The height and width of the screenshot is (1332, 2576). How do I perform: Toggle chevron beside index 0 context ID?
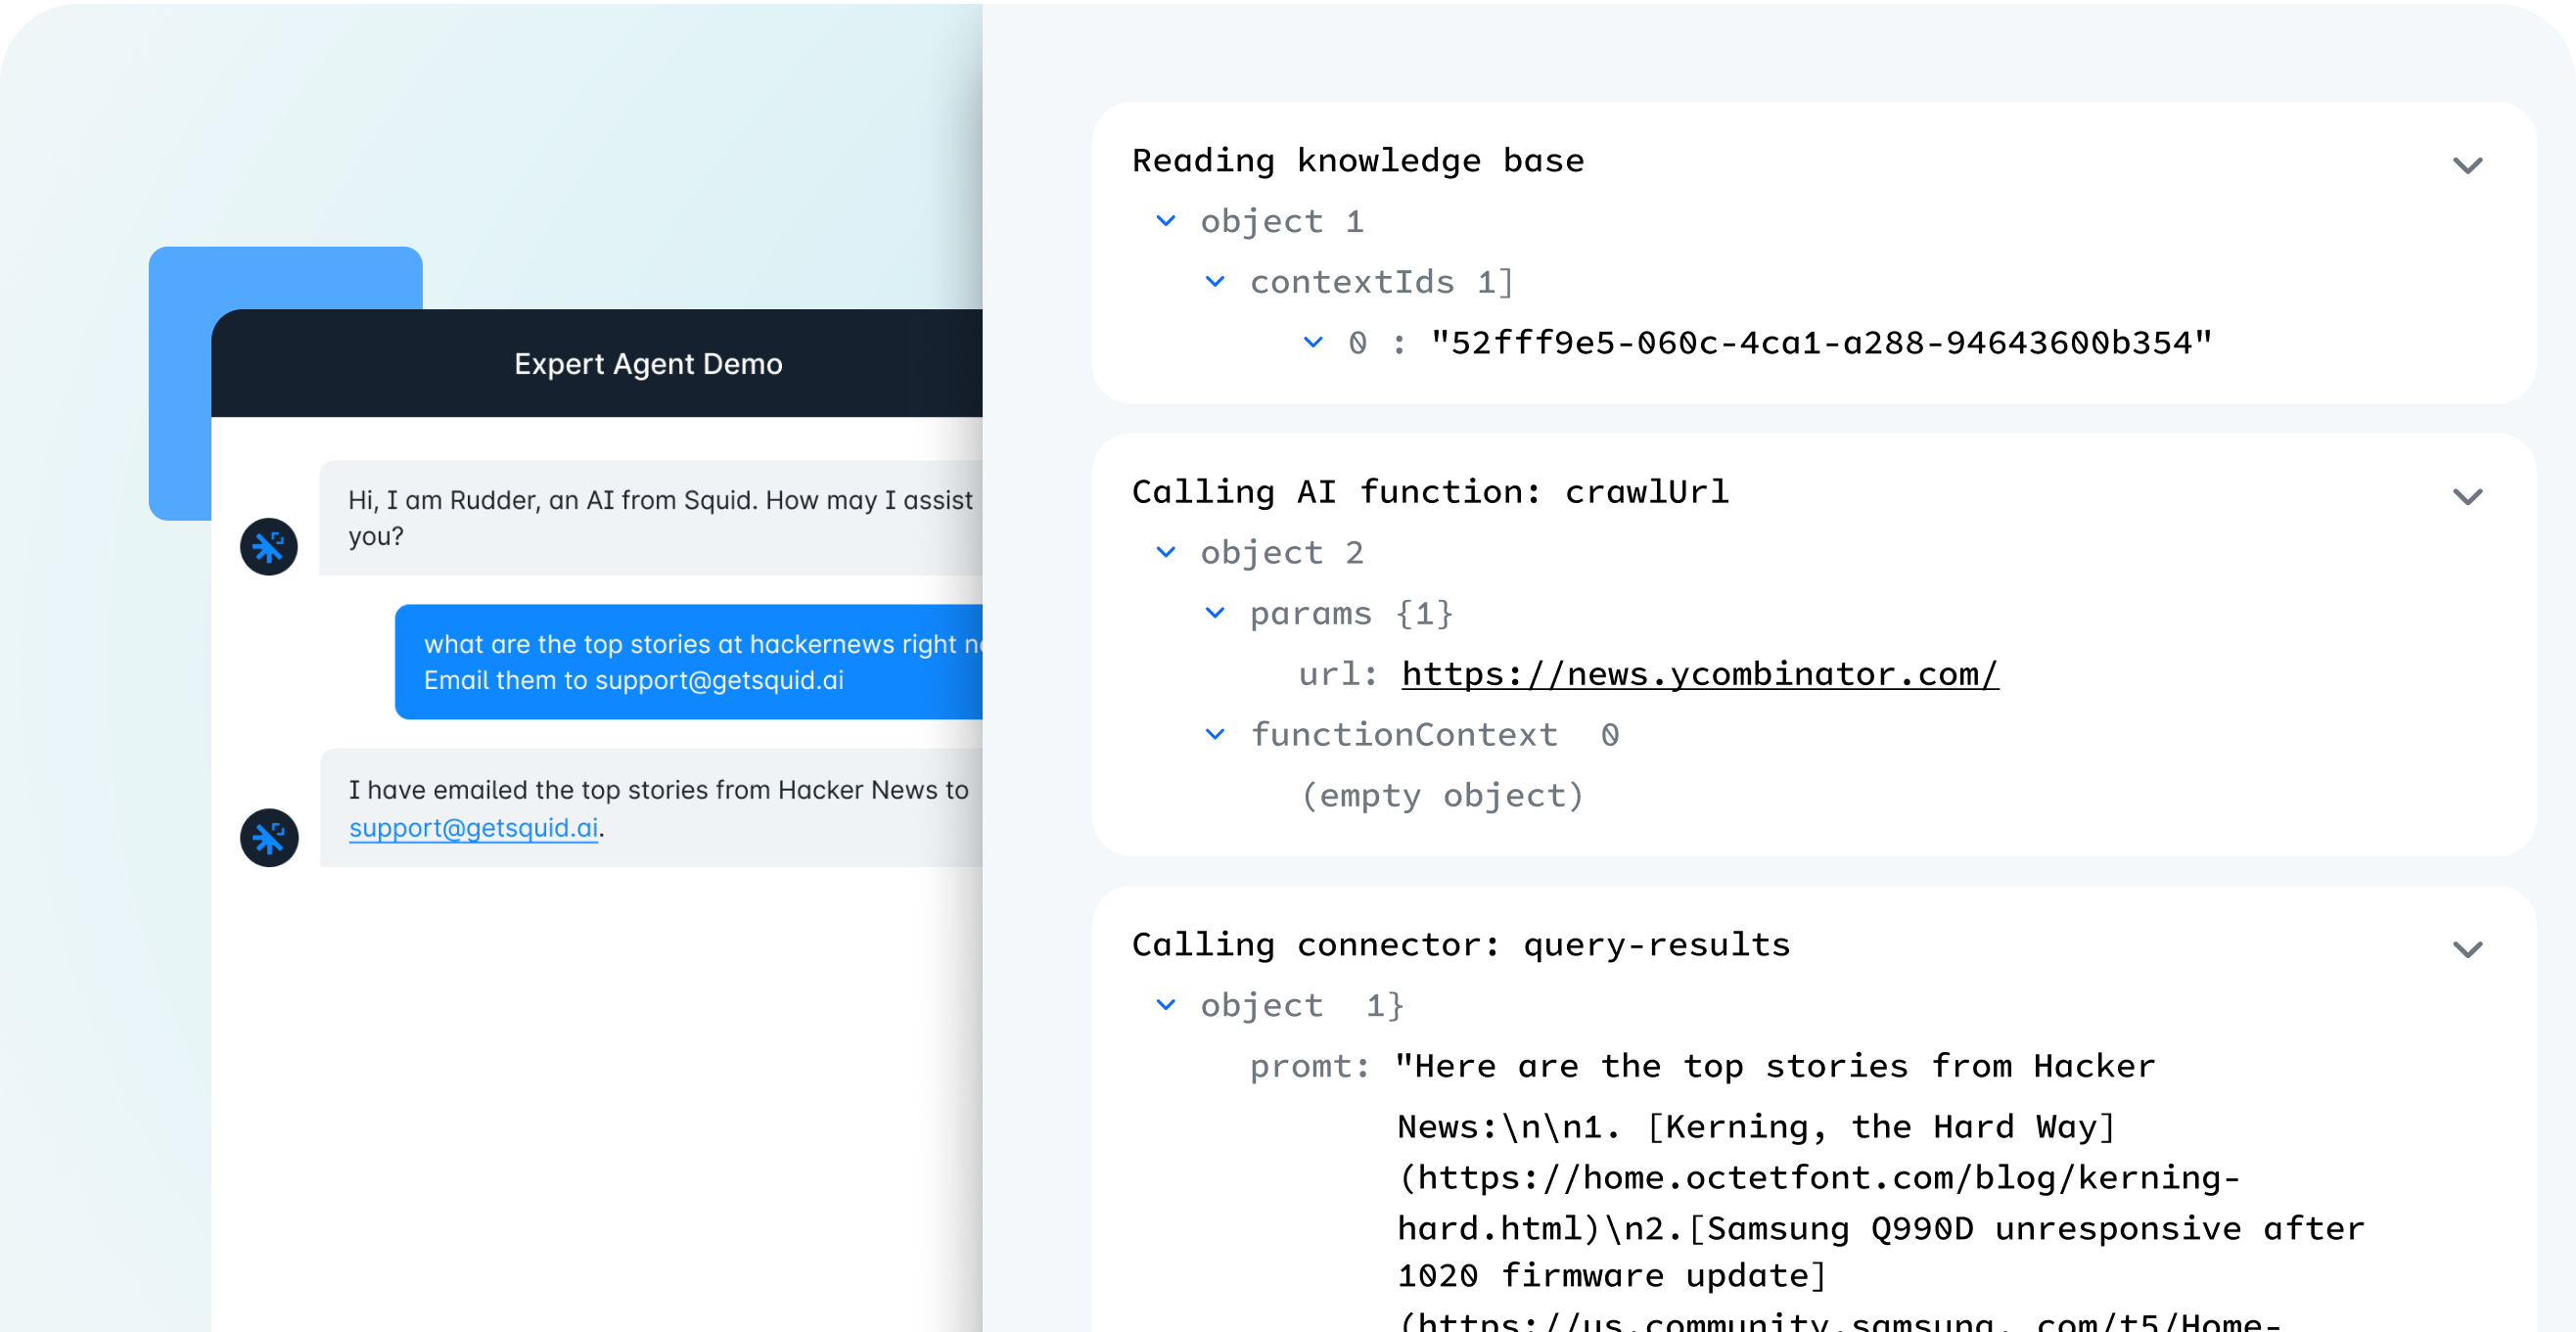pos(1312,342)
